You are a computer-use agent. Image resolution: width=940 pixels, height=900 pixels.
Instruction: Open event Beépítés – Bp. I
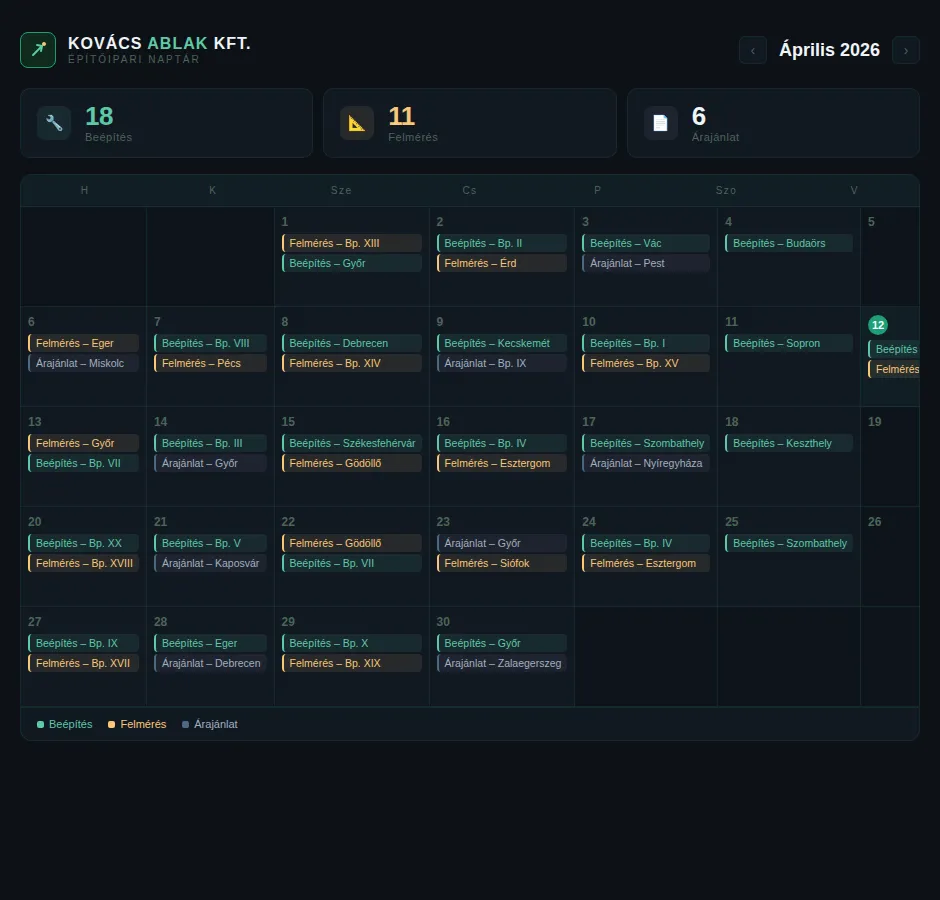pos(646,344)
